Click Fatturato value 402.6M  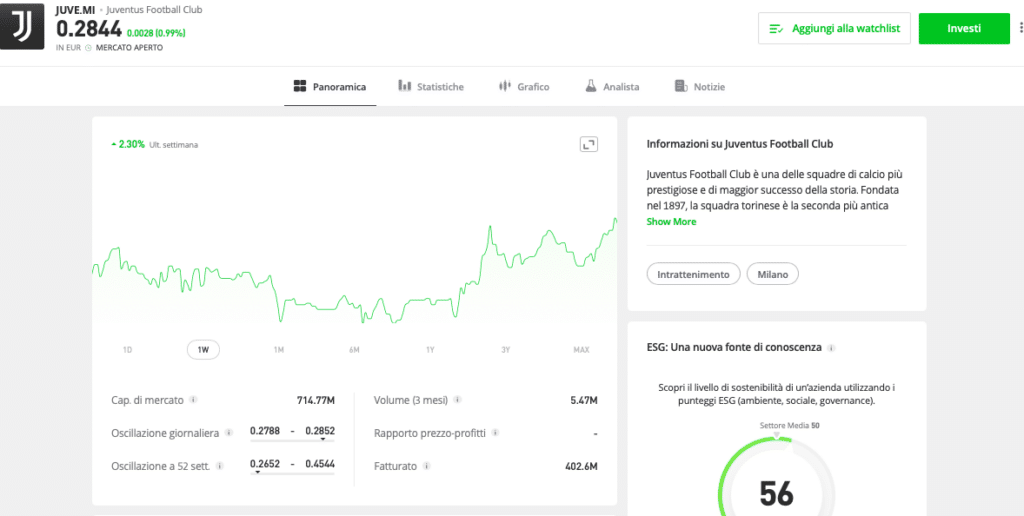[x=581, y=466]
